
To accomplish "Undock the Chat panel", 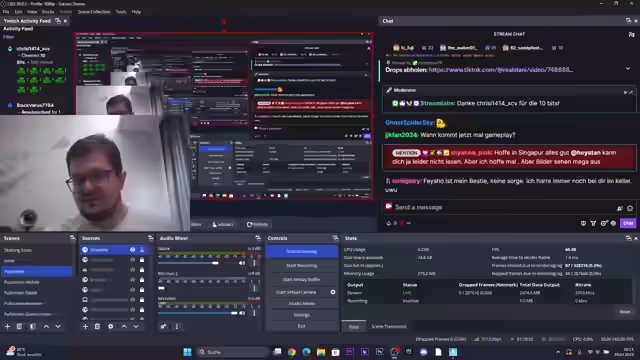I will (x=628, y=21).
